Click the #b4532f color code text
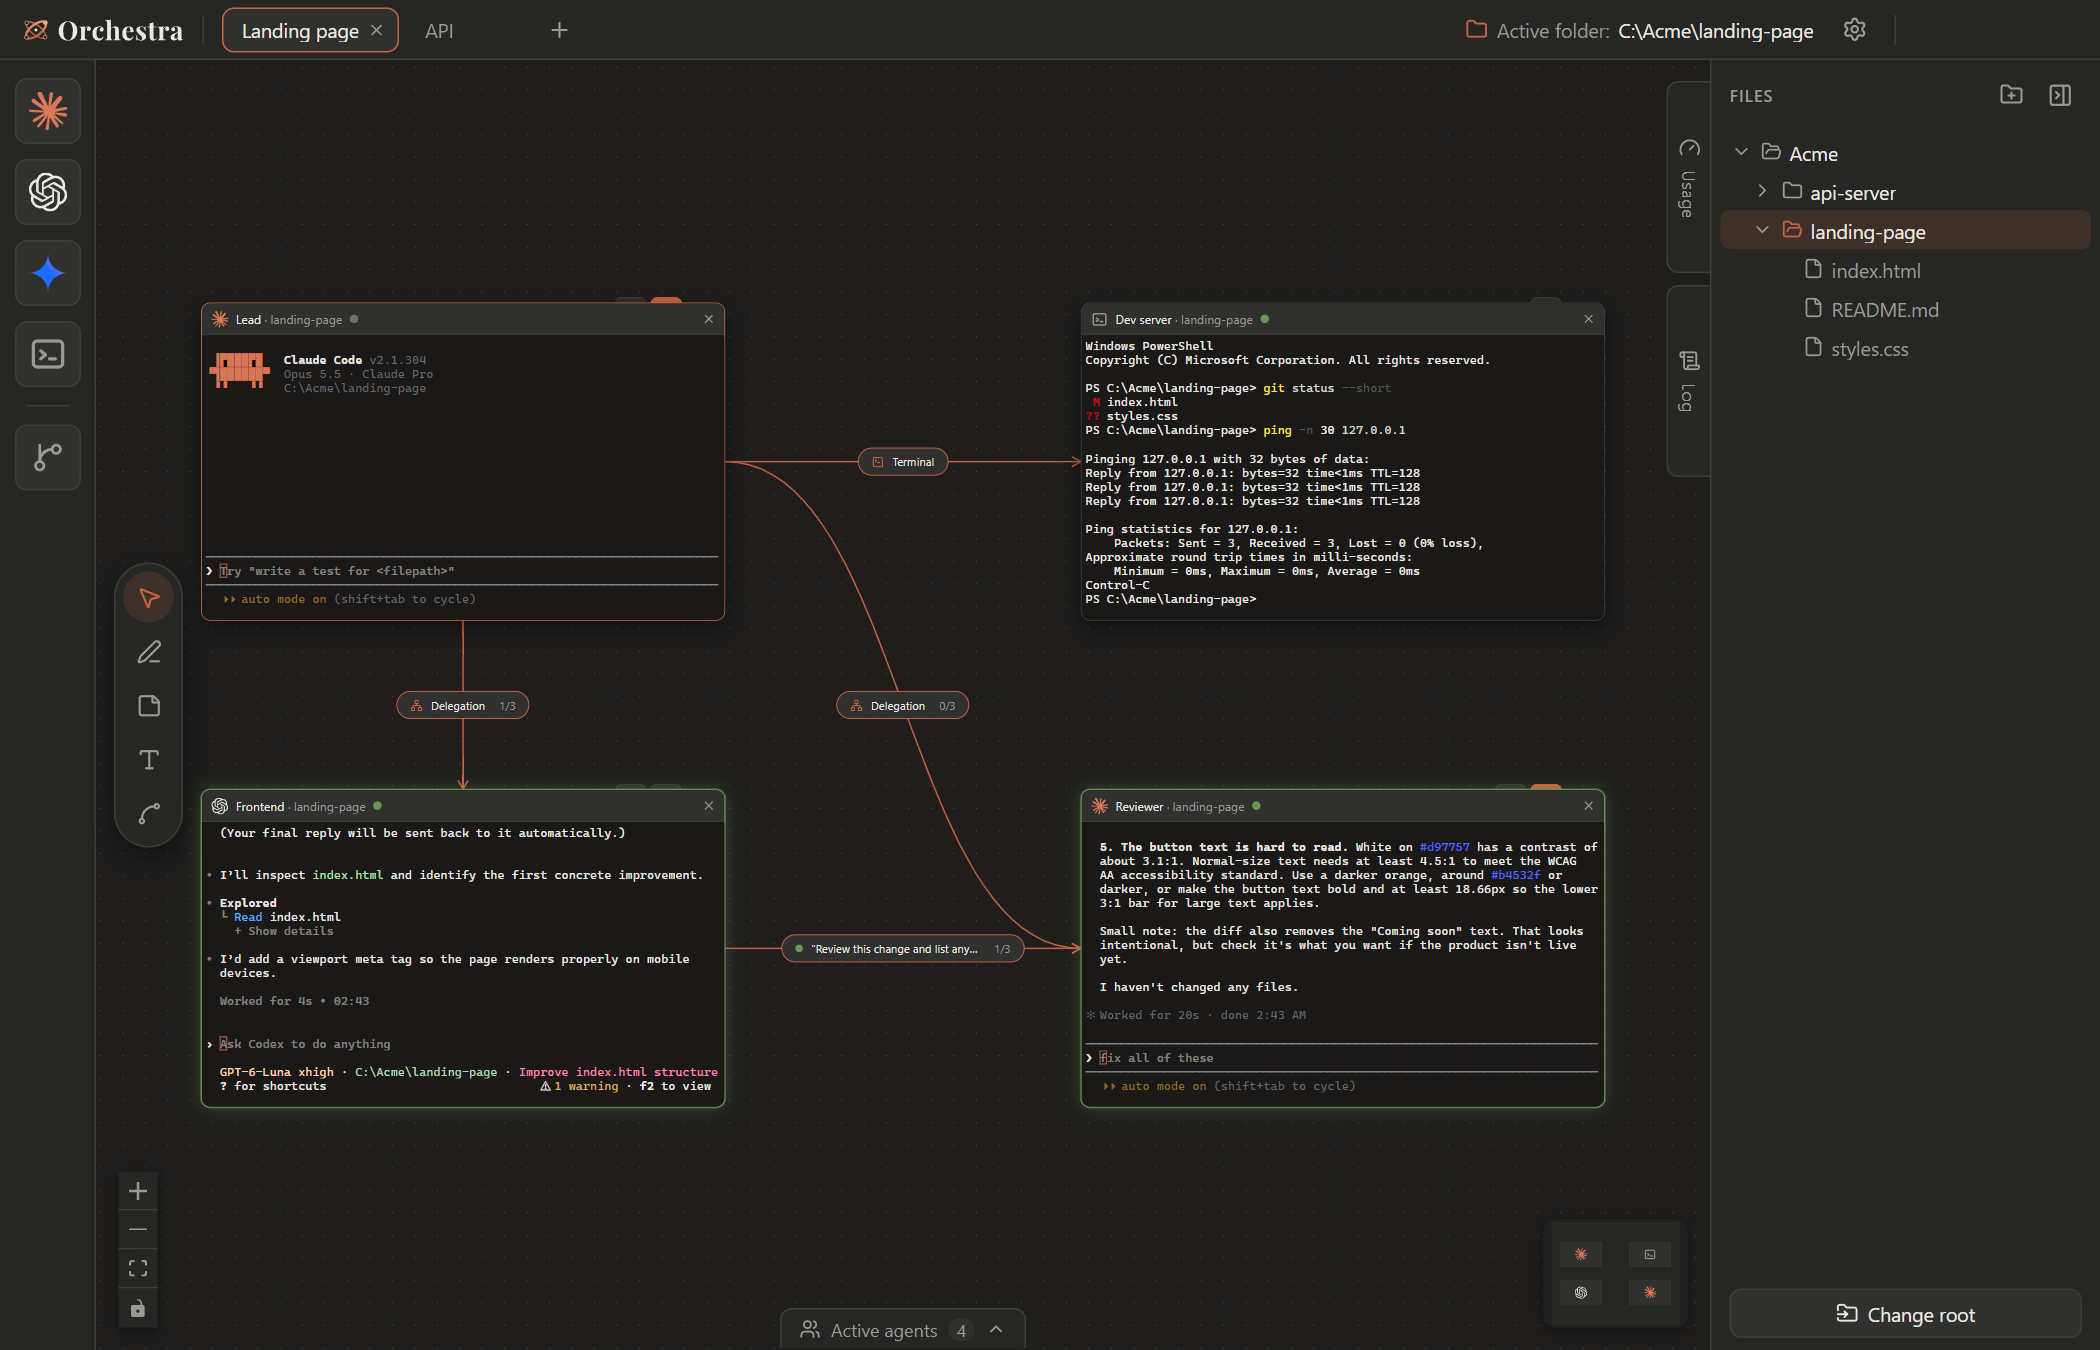The width and height of the screenshot is (2100, 1350). tap(1515, 875)
